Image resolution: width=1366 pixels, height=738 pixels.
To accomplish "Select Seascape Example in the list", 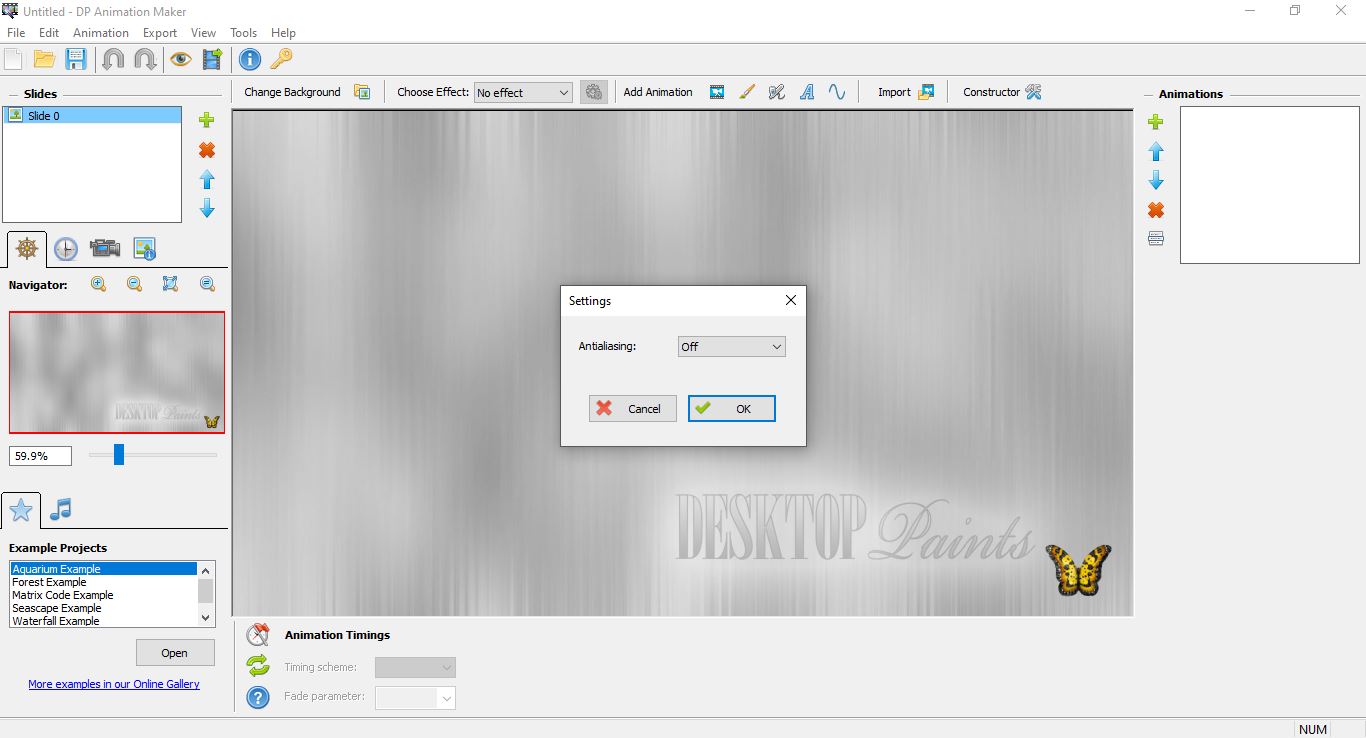I will (x=104, y=608).
